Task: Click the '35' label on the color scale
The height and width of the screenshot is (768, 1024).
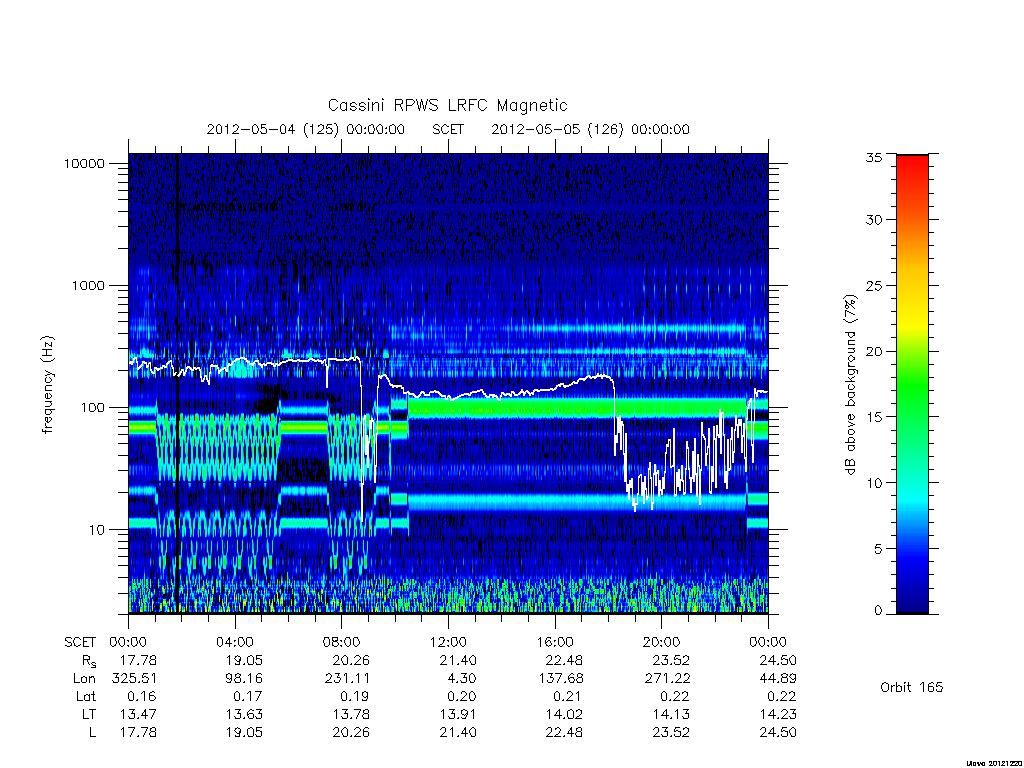Action: coord(874,157)
